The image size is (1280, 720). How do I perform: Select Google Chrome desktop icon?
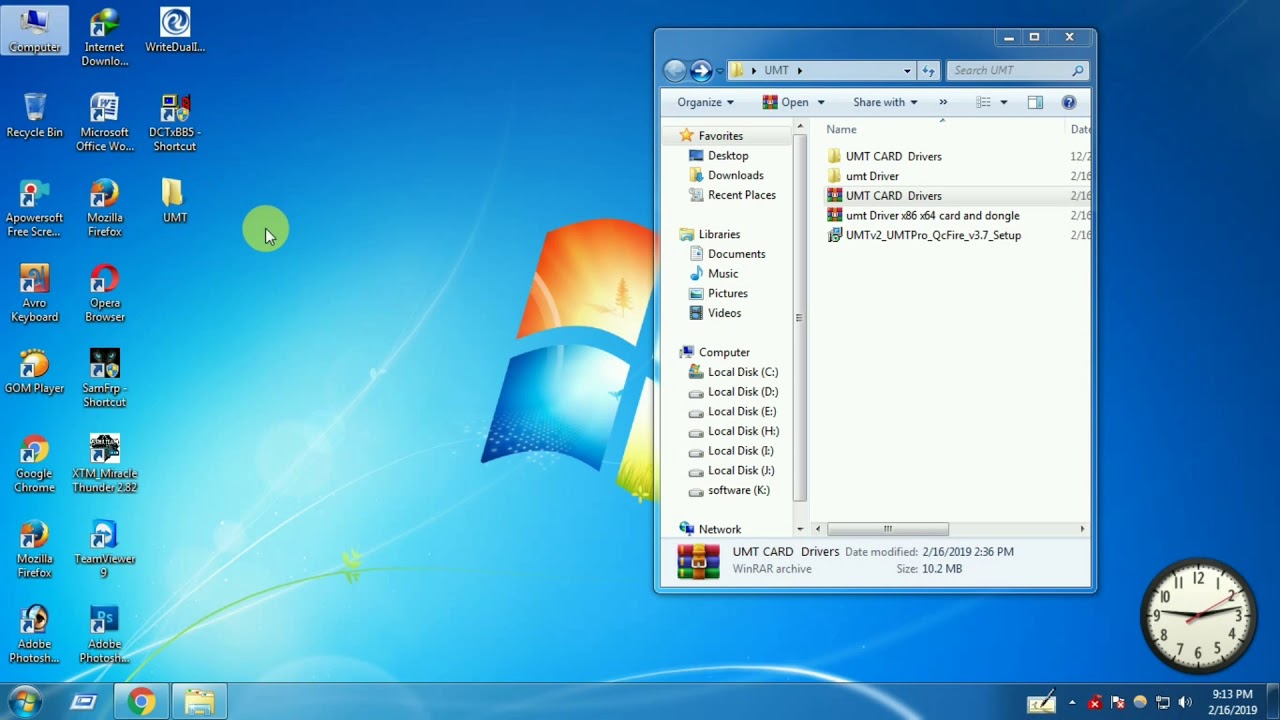point(35,463)
